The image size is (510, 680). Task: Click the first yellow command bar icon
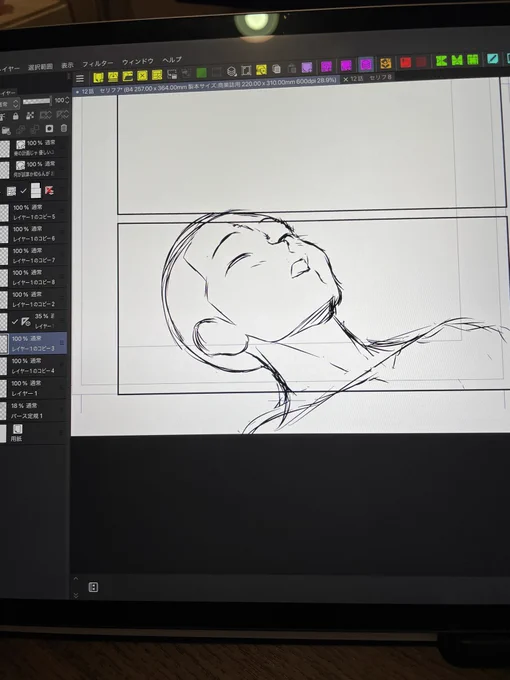point(98,78)
